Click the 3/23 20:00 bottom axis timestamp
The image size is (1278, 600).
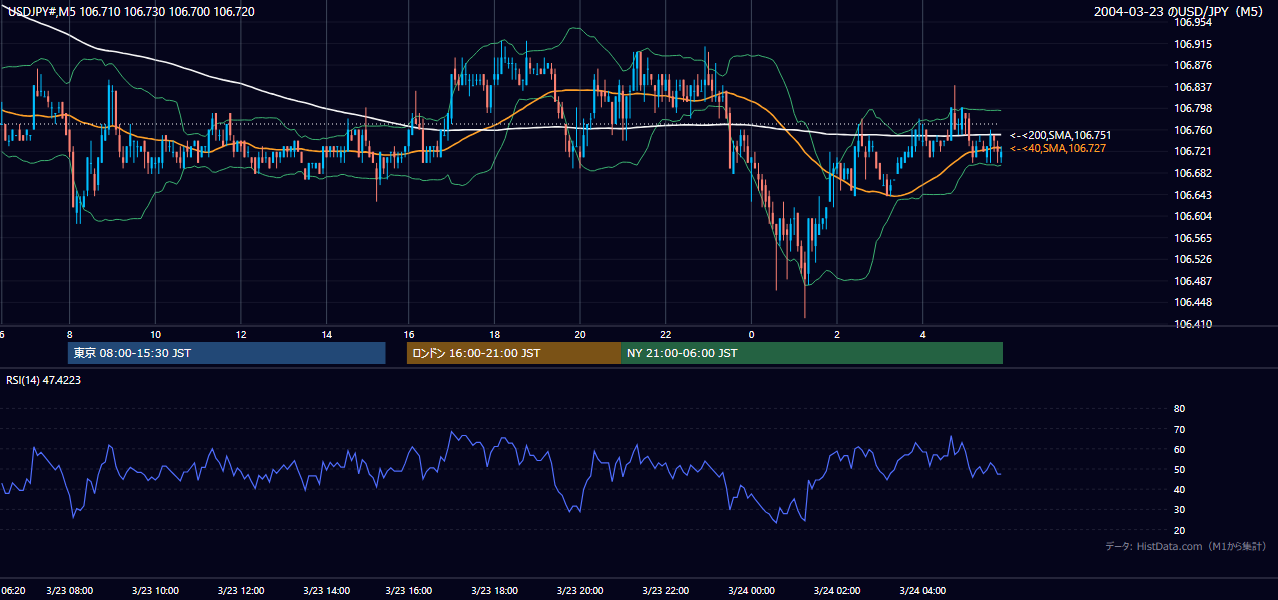(582, 590)
